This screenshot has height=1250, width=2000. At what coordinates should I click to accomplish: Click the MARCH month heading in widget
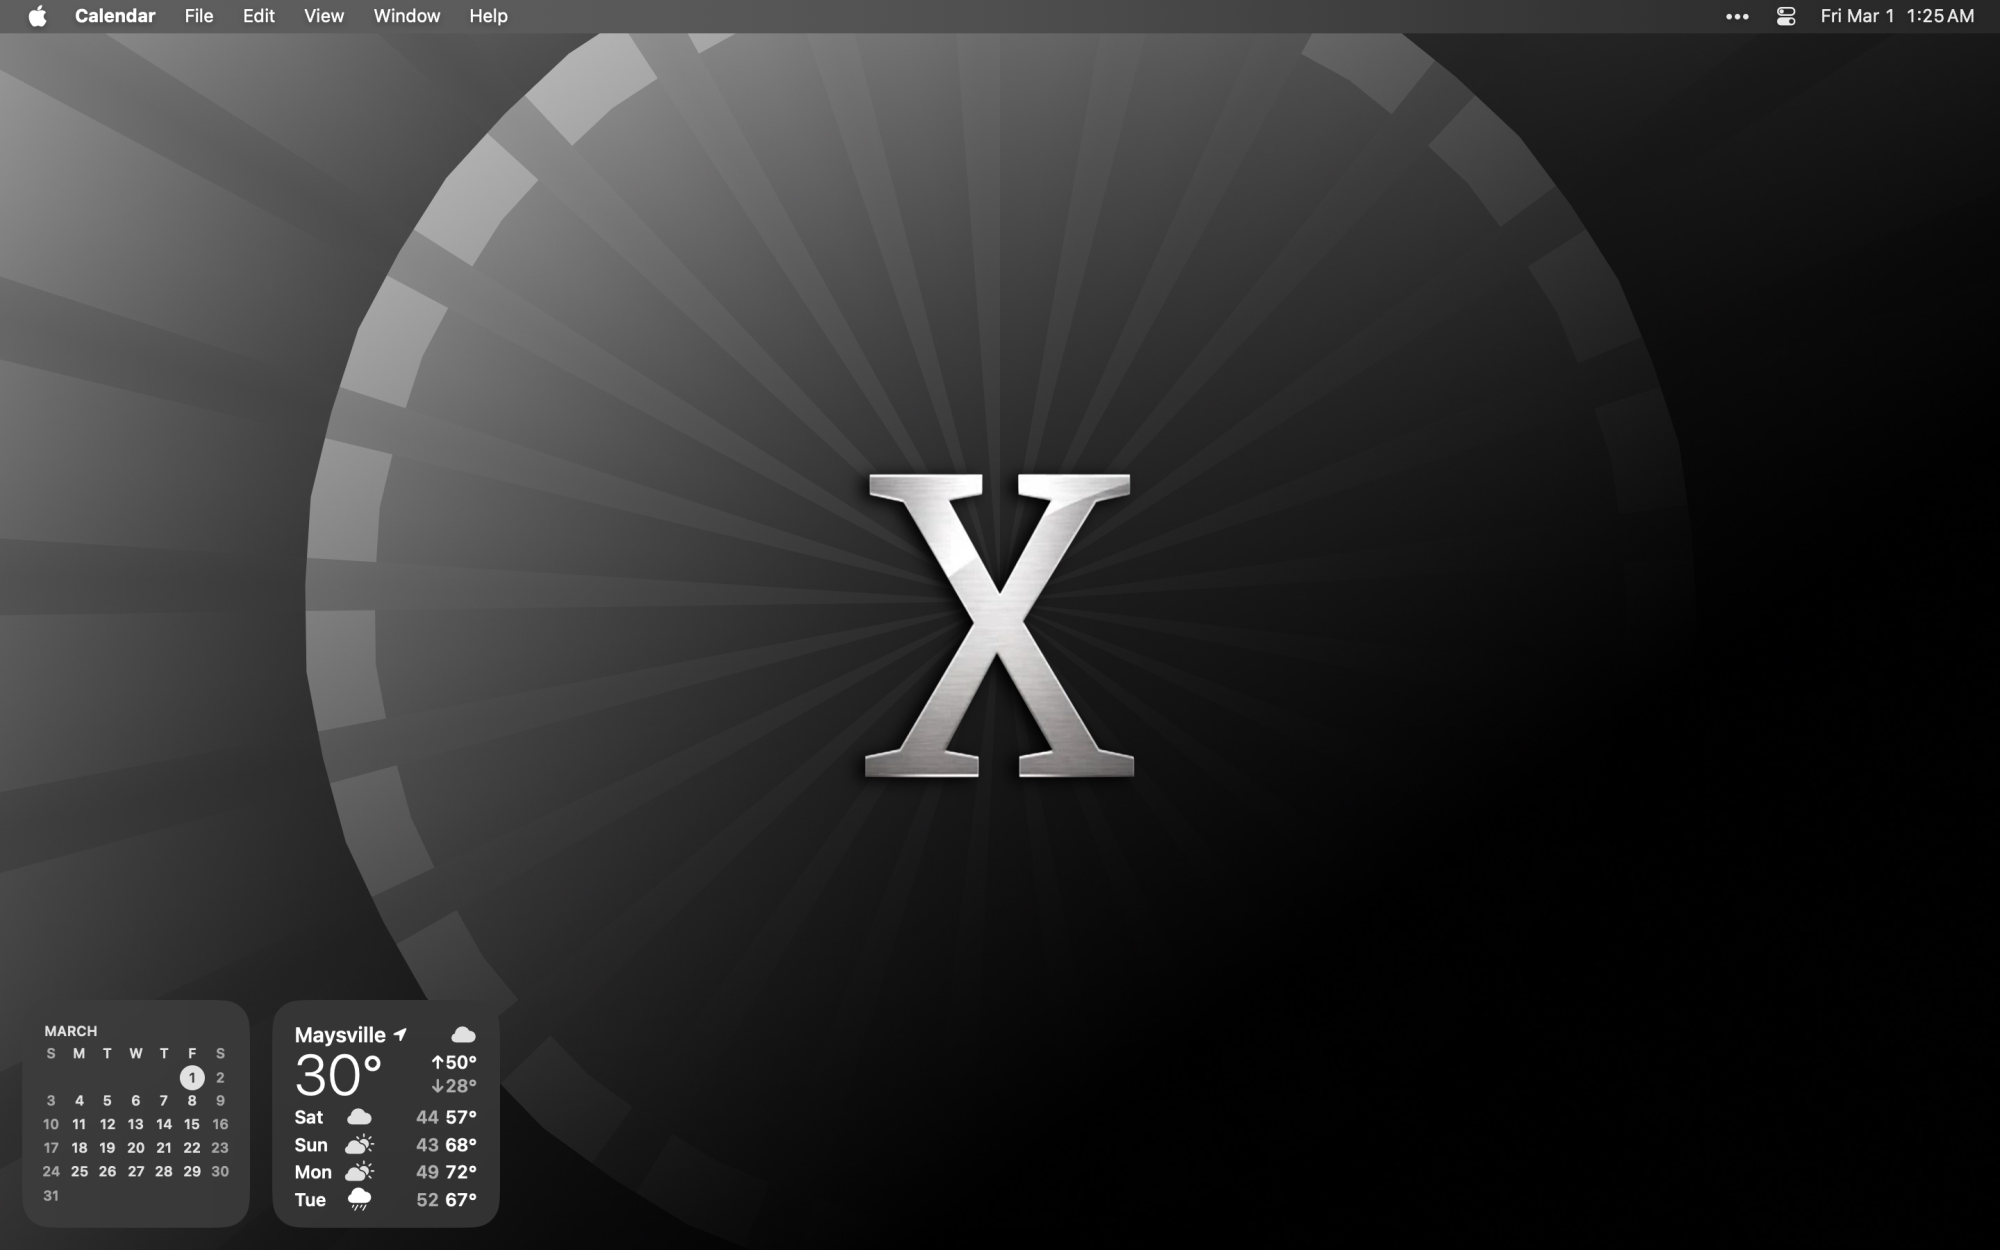71,1030
